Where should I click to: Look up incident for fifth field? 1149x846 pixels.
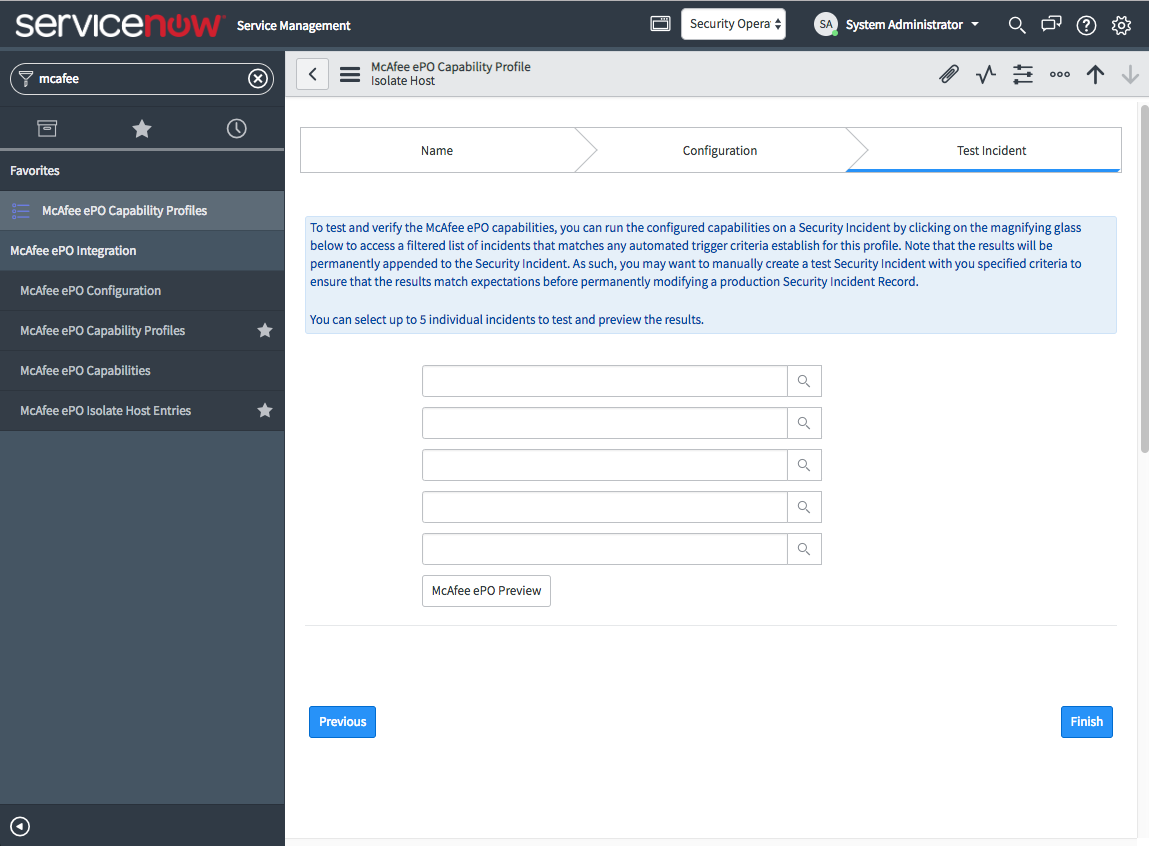[804, 549]
